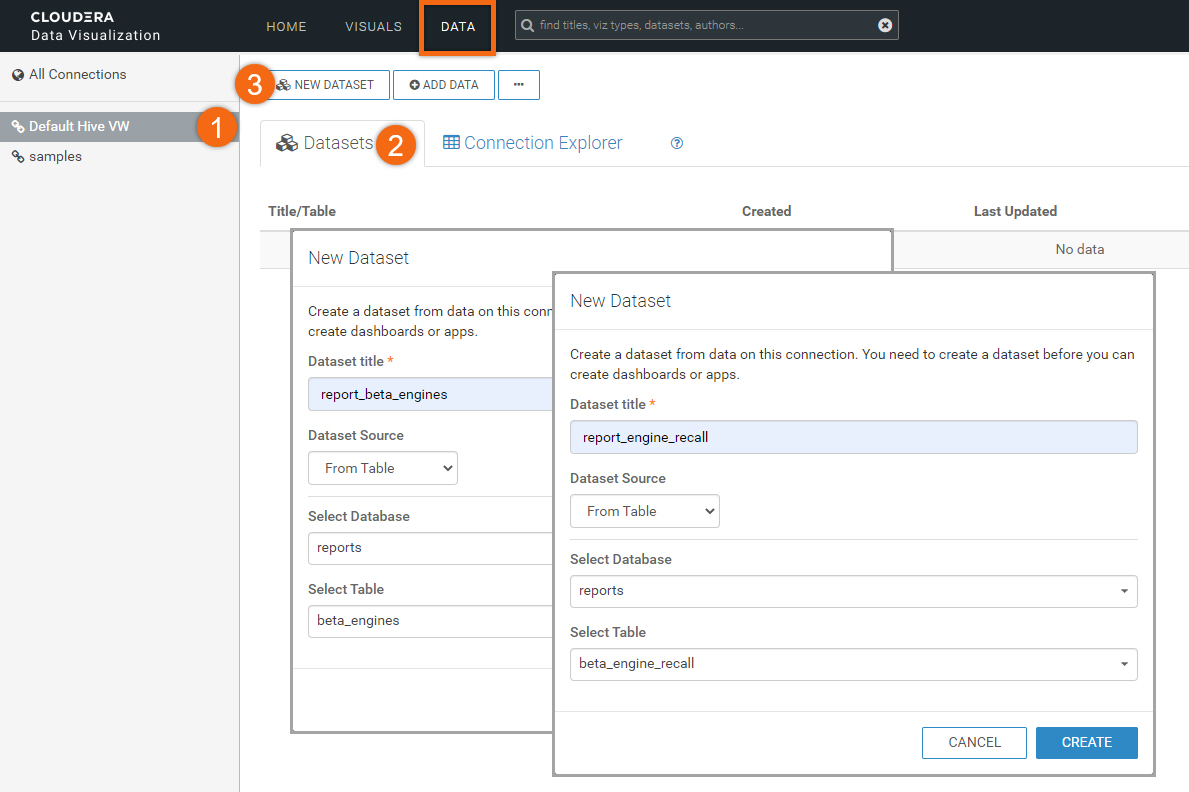Viewport: 1189px width, 792px height.
Task: Select the samples connection
Action: 55,156
